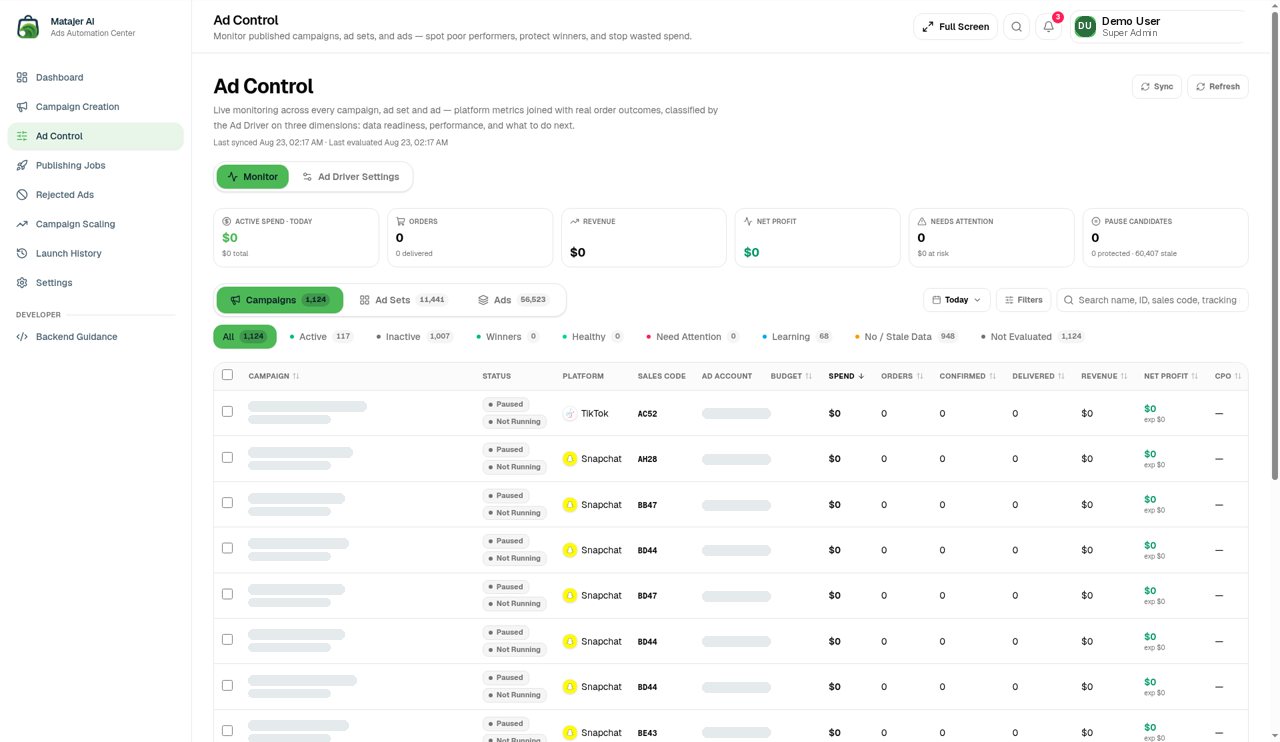This screenshot has height=742, width=1280.
Task: Click the DU user avatar
Action: pos(1085,27)
